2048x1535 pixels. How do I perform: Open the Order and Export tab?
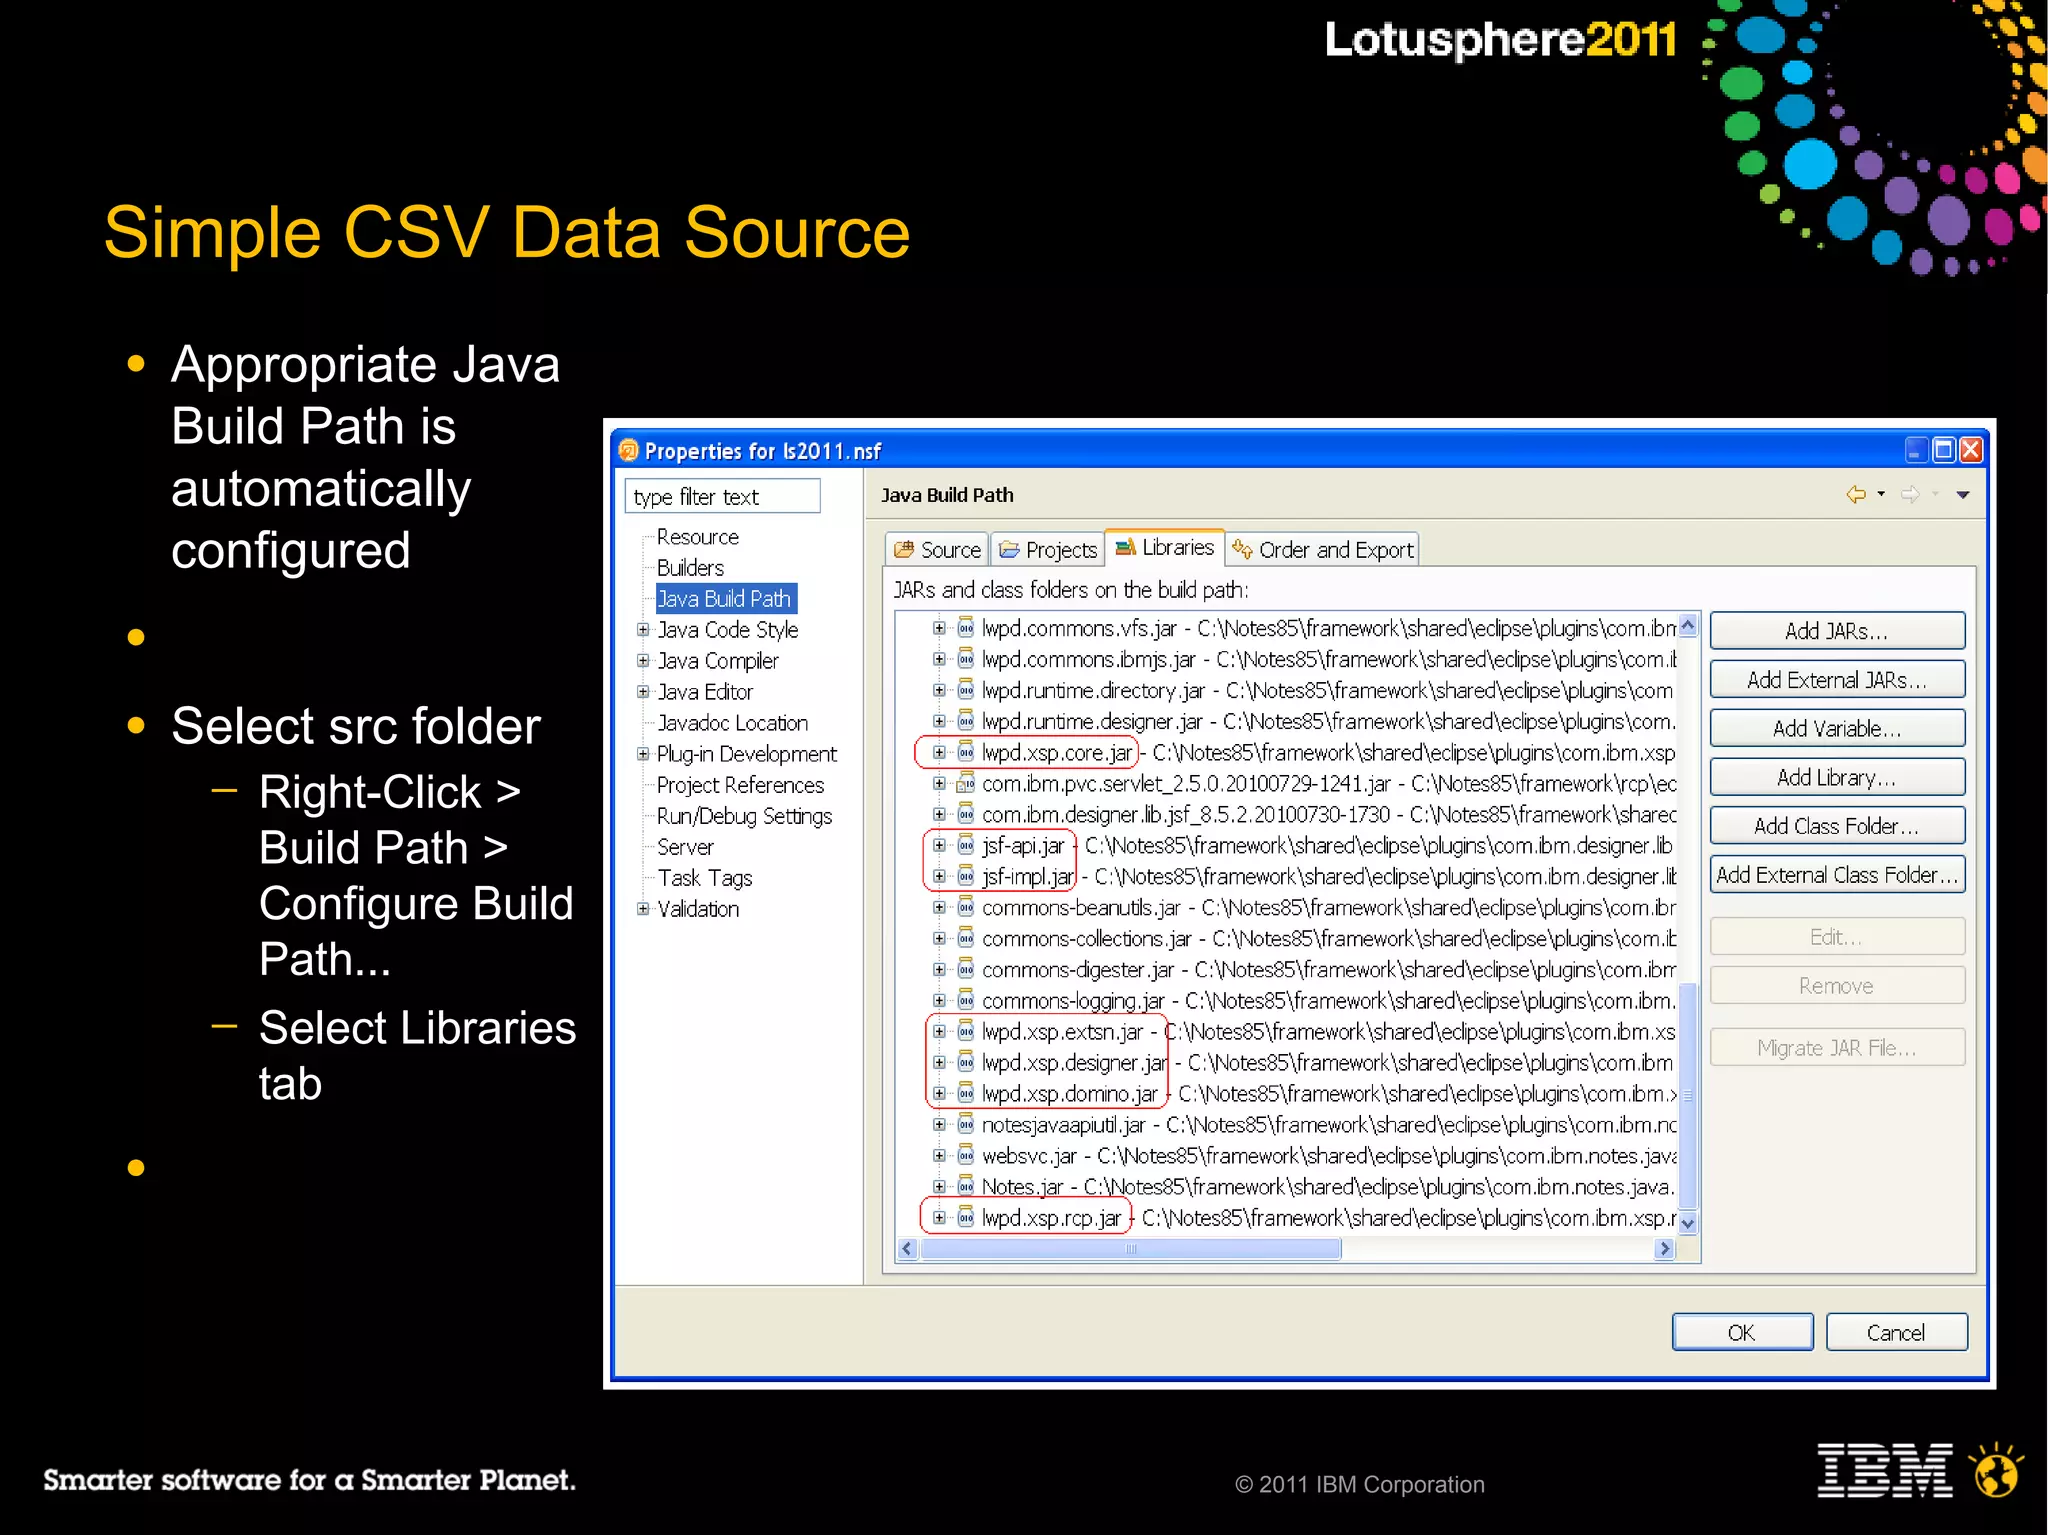pyautogui.click(x=1323, y=549)
